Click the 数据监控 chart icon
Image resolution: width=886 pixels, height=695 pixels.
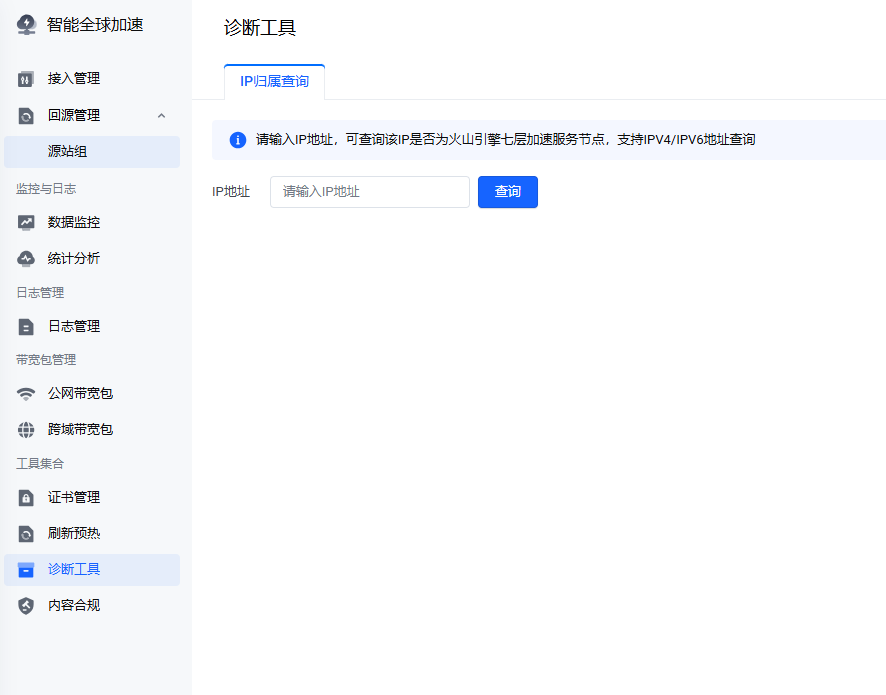point(27,223)
